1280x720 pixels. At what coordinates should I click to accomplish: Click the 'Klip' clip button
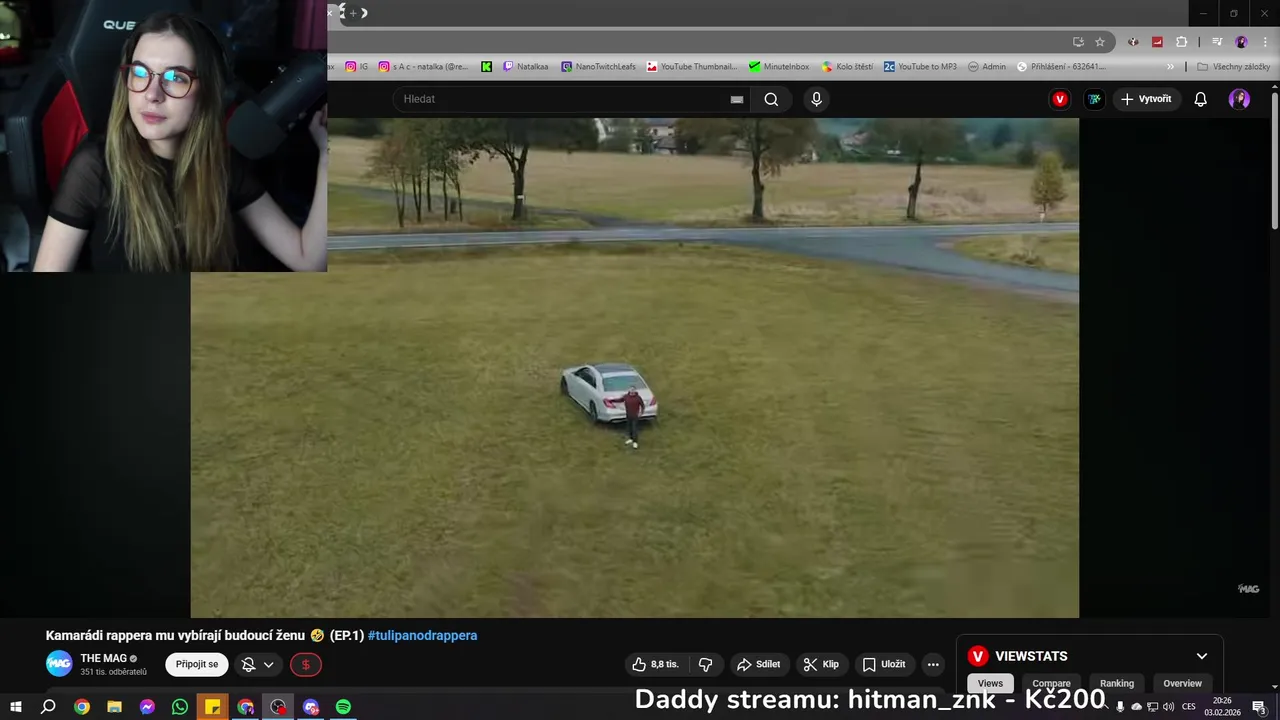(821, 664)
